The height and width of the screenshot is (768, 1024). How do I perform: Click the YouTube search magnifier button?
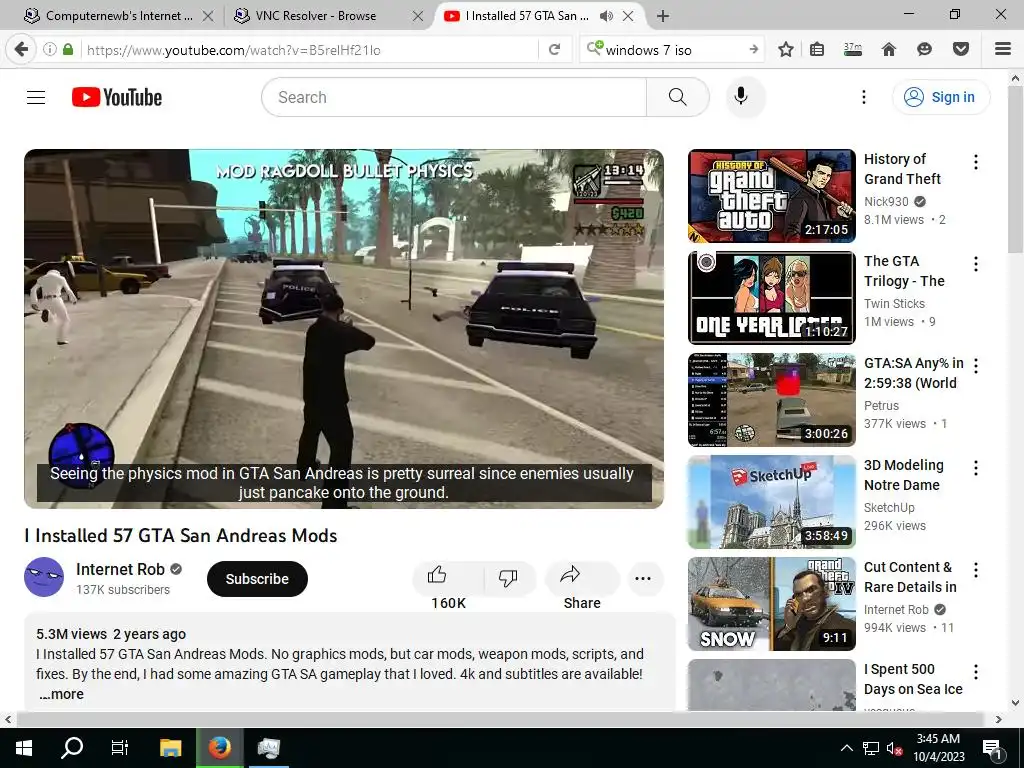pos(678,97)
